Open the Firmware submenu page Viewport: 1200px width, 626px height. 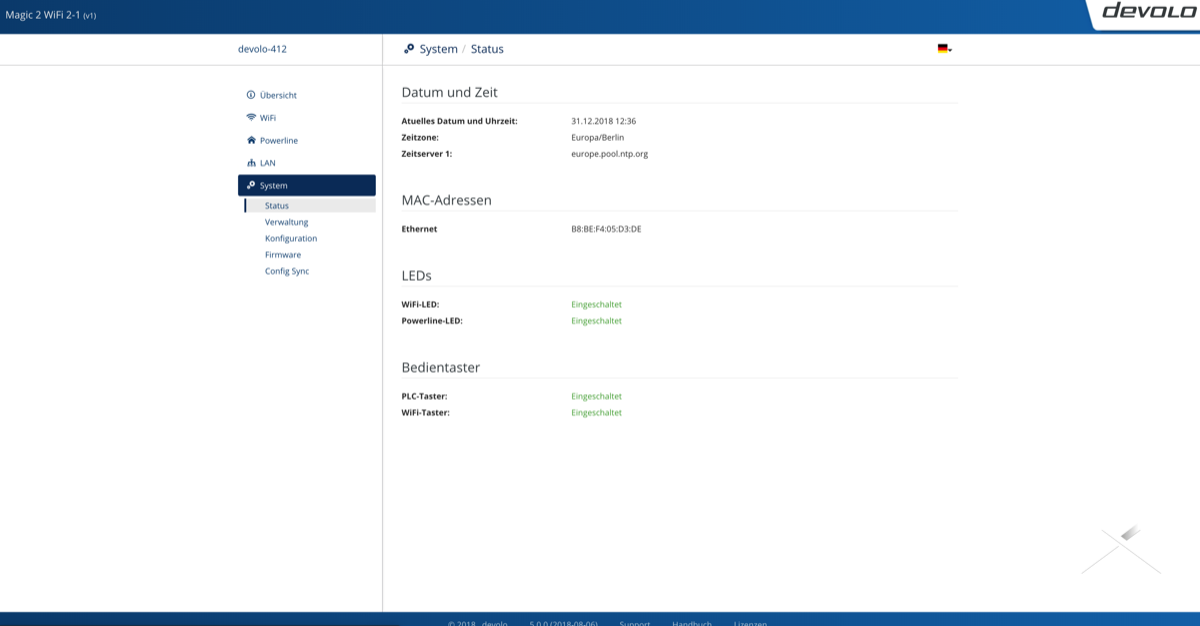(283, 255)
